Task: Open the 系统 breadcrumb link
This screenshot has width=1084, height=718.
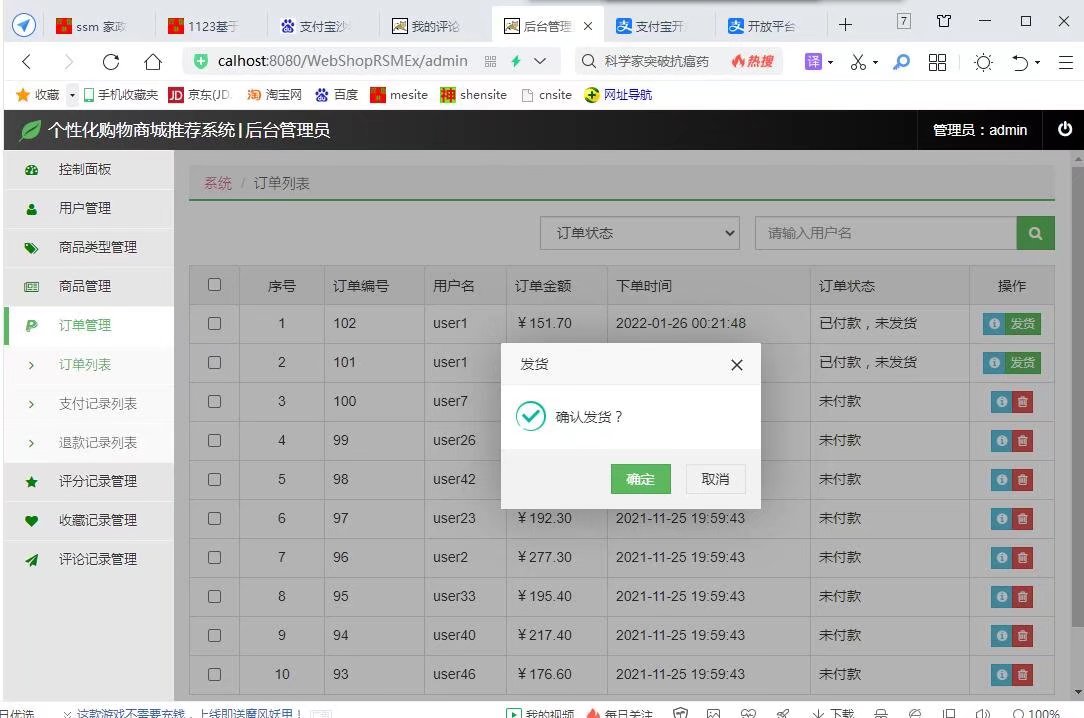Action: coord(217,183)
